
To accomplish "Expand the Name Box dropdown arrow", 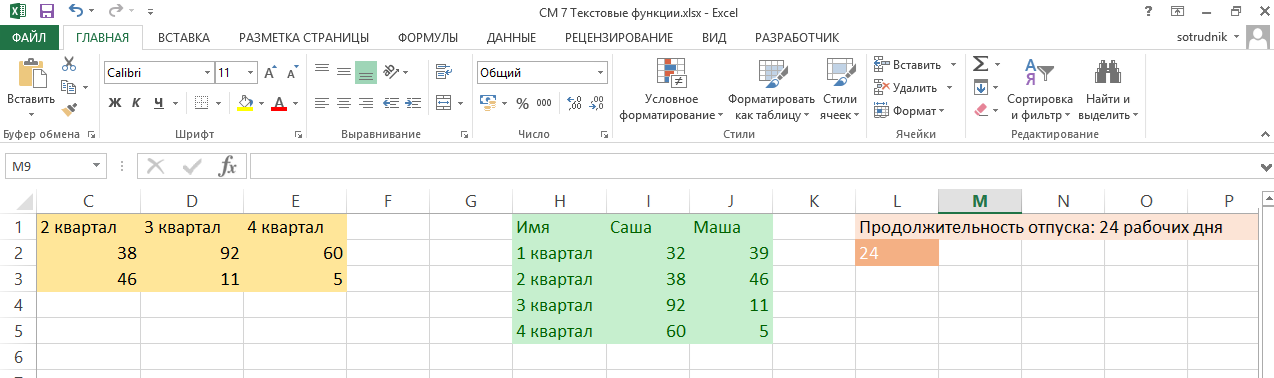I will 97,166.
